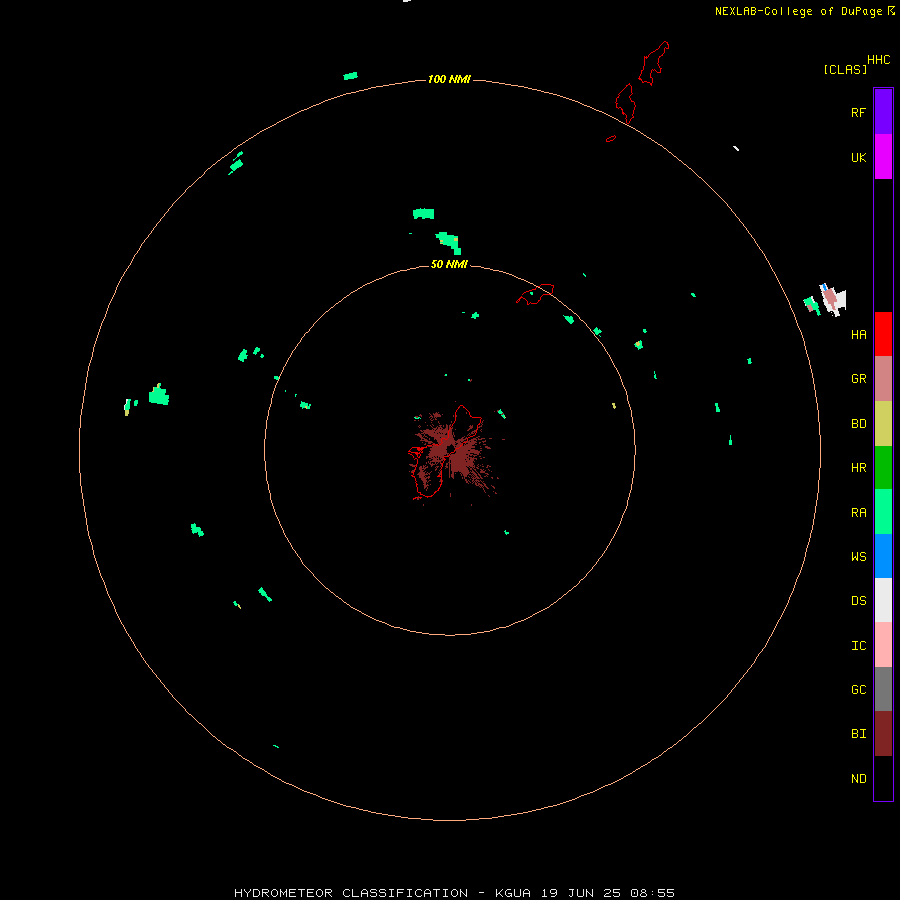Pick the dark green HR swatch
Image resolution: width=900 pixels, height=900 pixels.
click(x=883, y=467)
